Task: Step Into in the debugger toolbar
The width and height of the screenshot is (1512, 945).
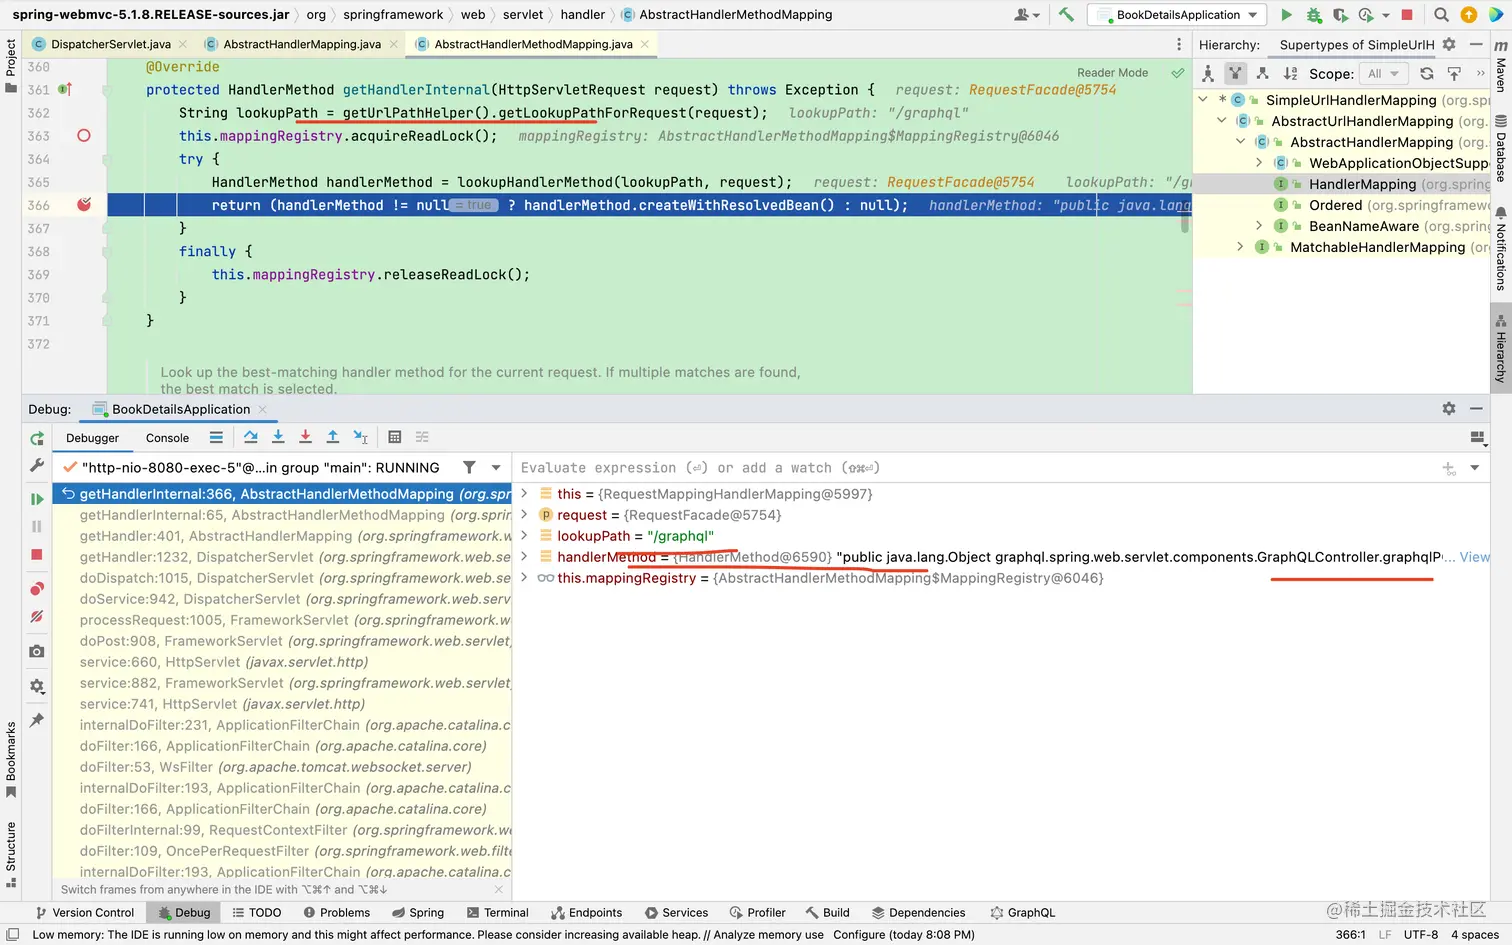Action: point(278,437)
